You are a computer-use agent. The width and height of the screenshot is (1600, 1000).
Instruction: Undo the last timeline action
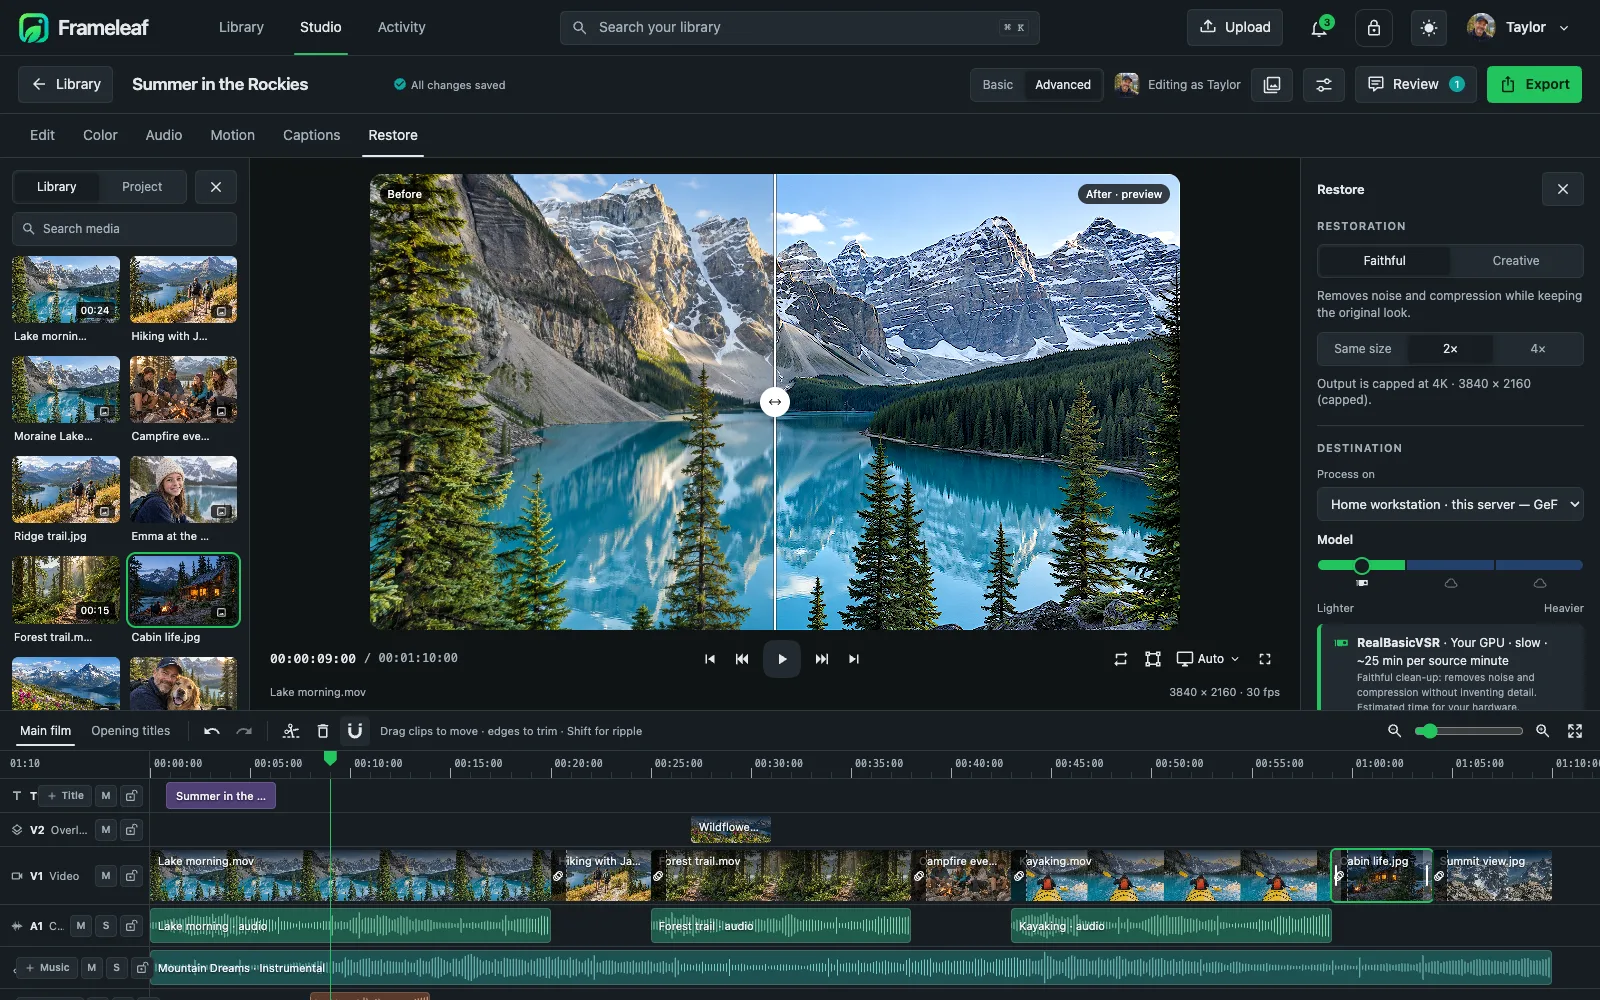212,731
